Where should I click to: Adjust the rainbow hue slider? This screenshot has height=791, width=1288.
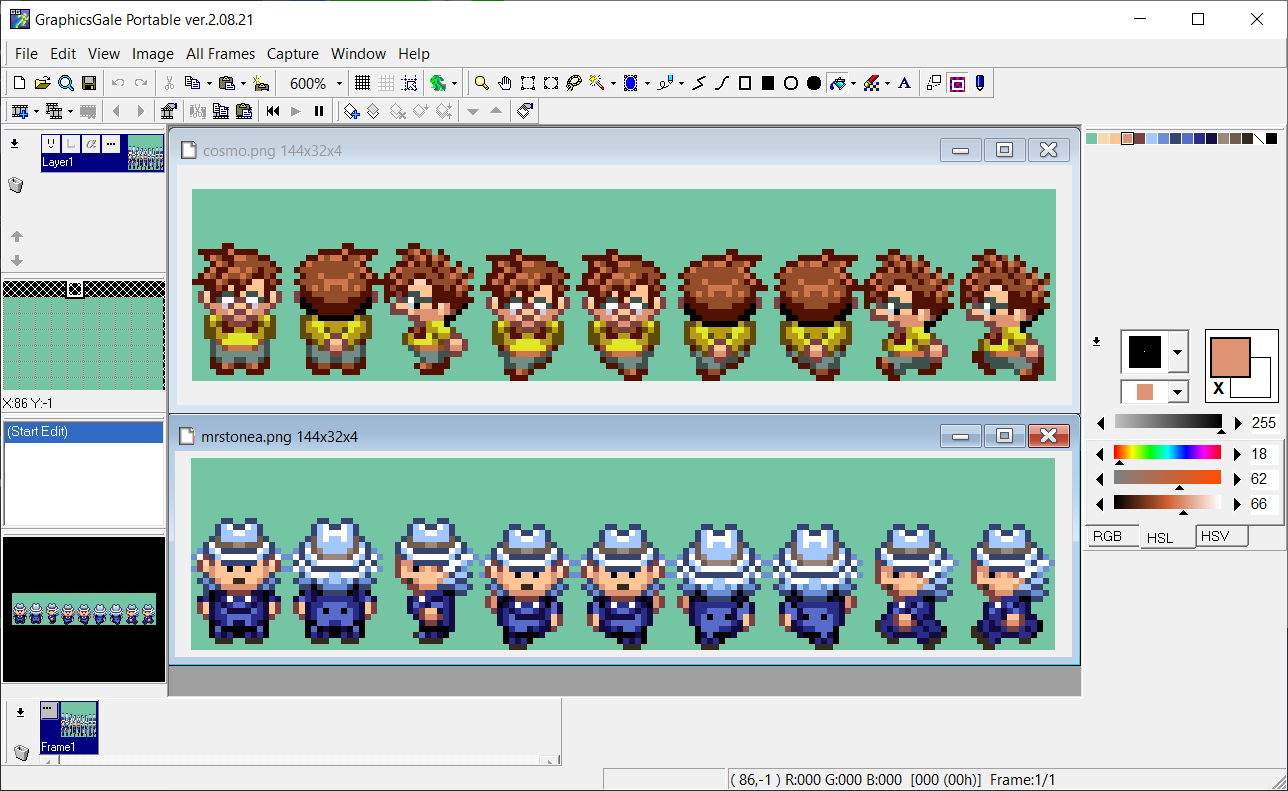click(x=1167, y=453)
